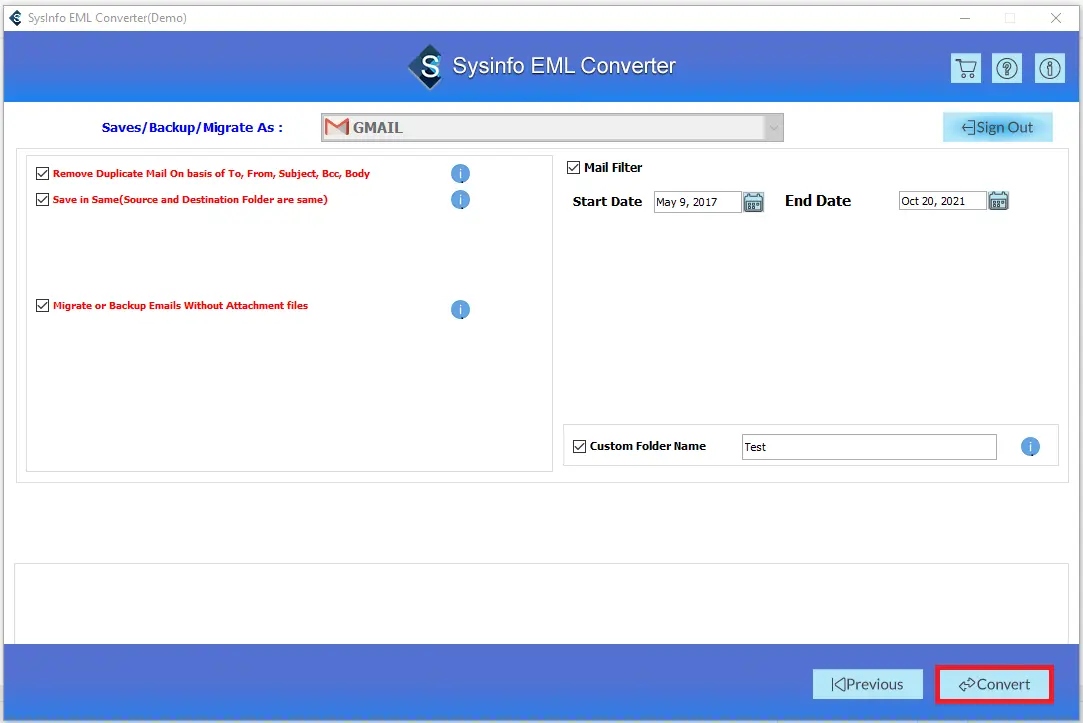Open the about info icon in header
Image resolution: width=1083 pixels, height=723 pixels.
[1049, 68]
